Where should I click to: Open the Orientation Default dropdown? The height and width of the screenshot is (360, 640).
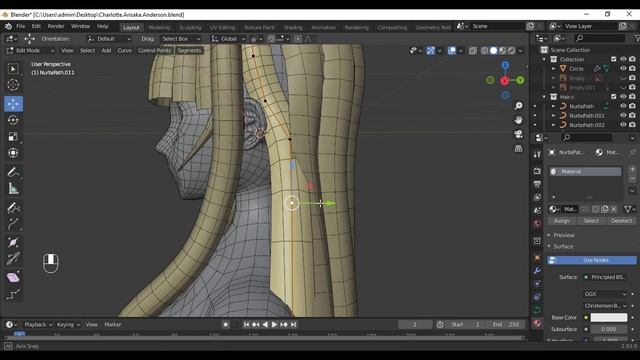(109, 39)
